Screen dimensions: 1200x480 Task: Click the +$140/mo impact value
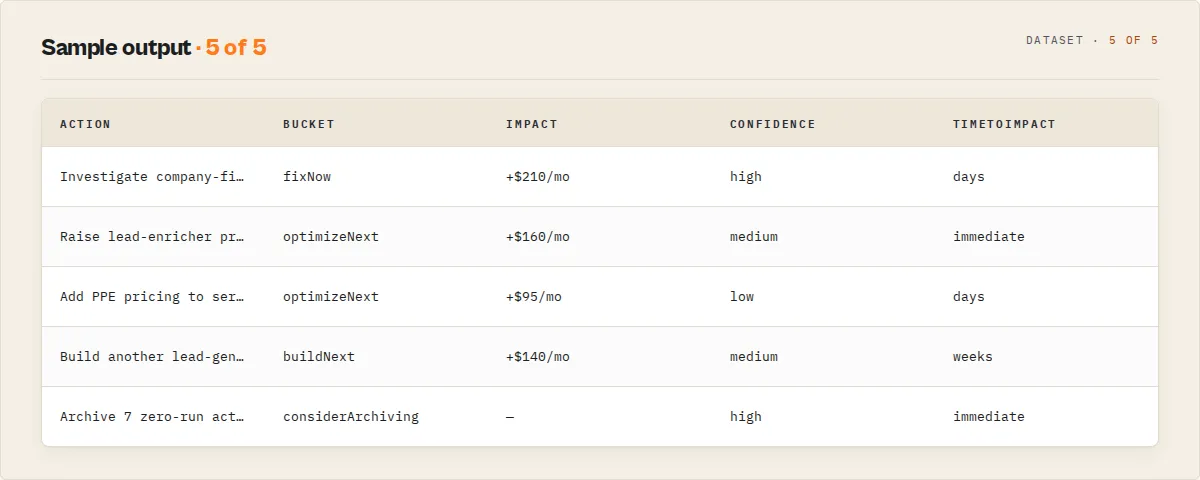coord(538,357)
